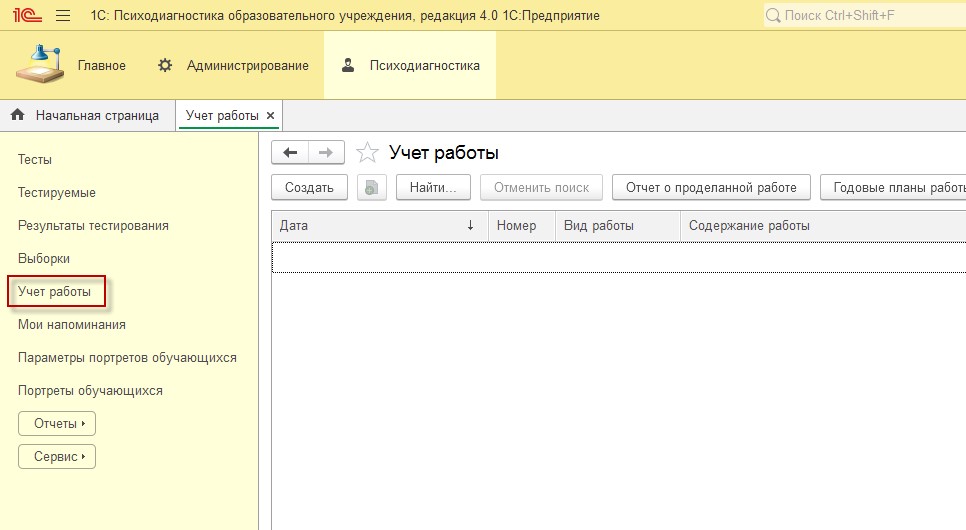This screenshot has height=530, width=966.
Task: Open Тесты in the sidebar
Action: 34,159
